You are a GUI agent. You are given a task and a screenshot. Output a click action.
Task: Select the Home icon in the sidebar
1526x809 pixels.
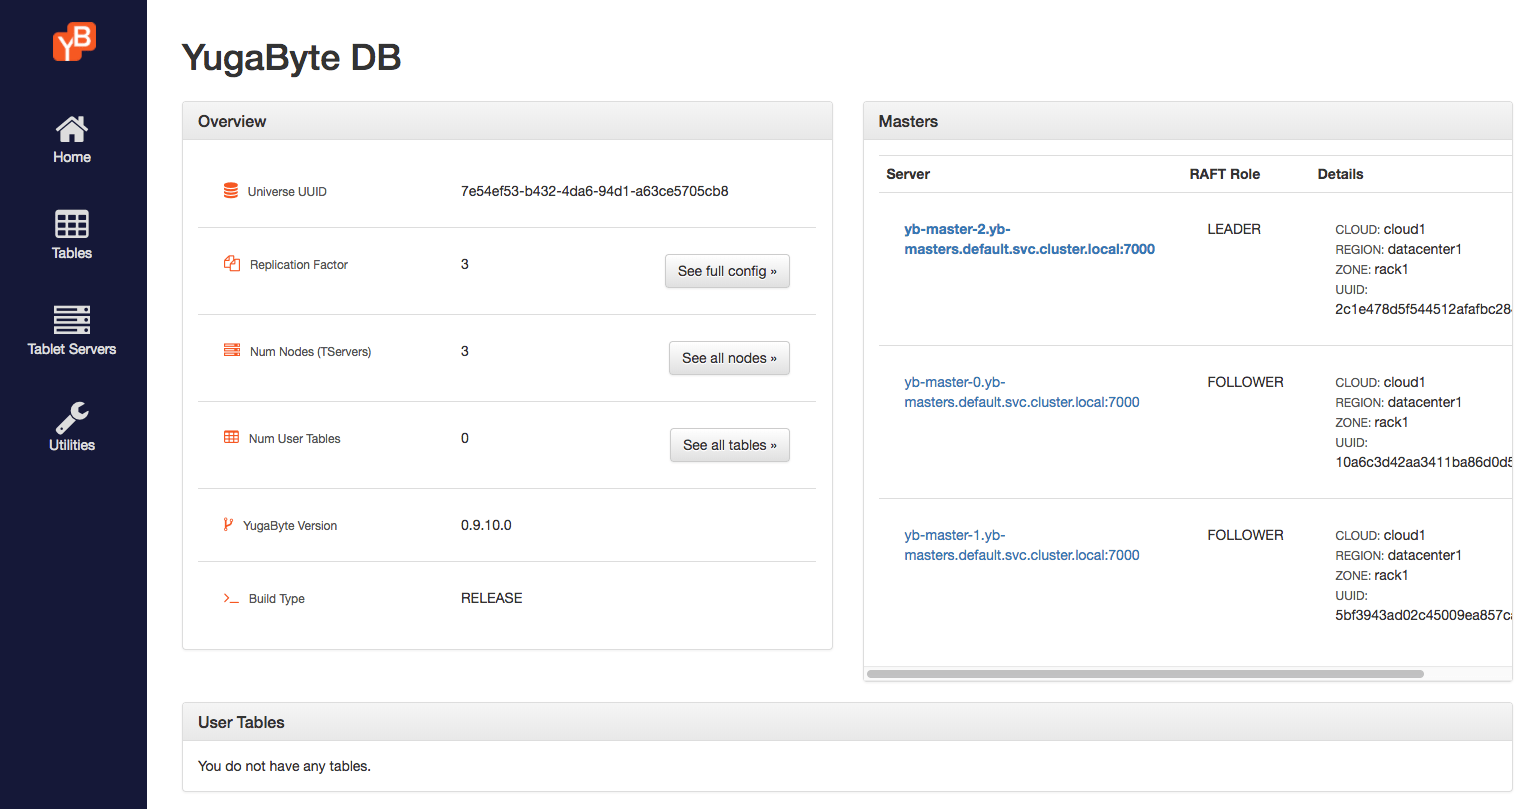71,130
